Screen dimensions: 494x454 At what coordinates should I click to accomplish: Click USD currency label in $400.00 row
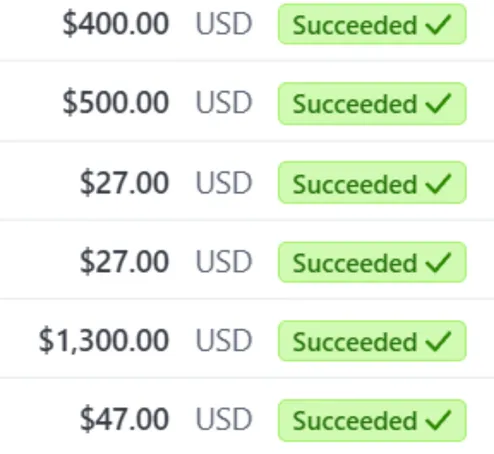click(x=224, y=24)
